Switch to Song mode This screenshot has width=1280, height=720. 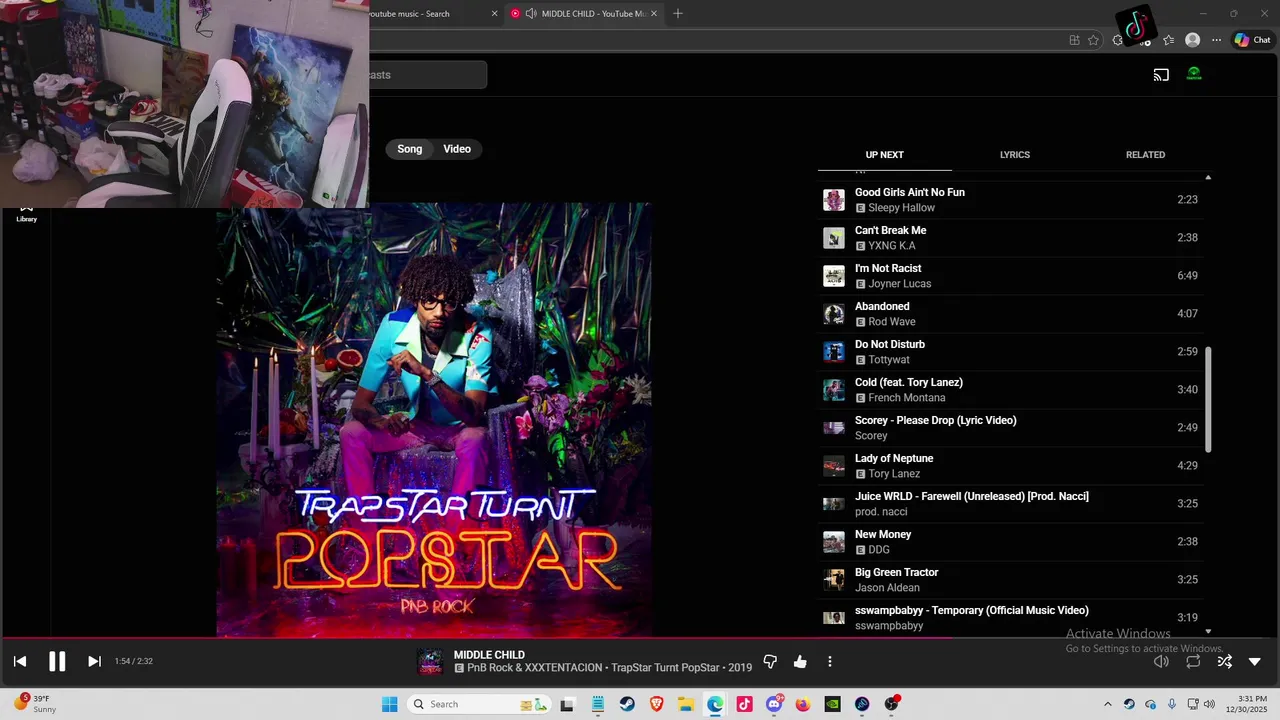[410, 149]
